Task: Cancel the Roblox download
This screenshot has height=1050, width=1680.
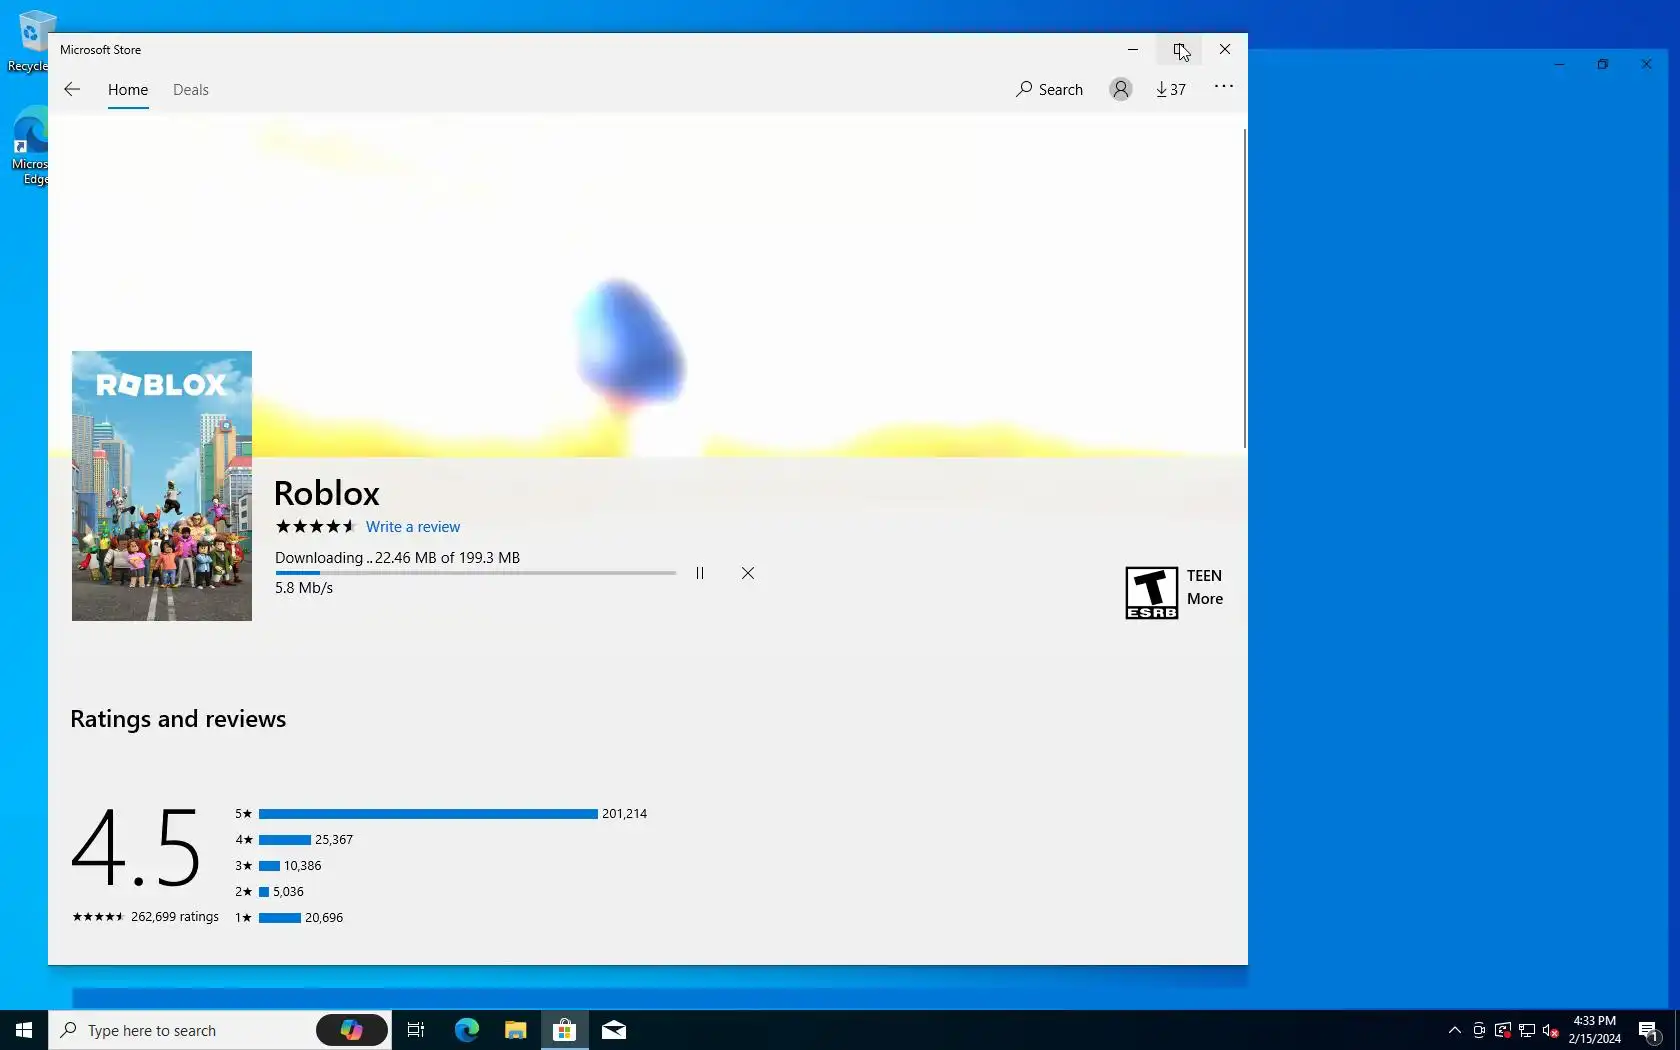Action: pyautogui.click(x=748, y=573)
